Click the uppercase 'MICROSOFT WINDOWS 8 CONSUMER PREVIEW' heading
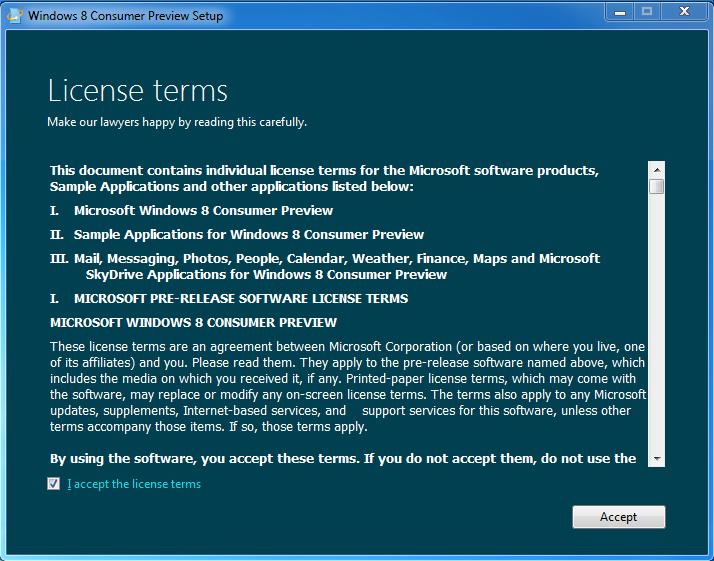 point(193,322)
